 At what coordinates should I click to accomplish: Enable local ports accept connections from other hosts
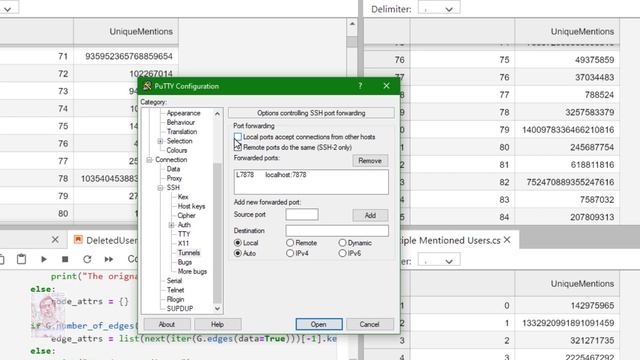238,137
